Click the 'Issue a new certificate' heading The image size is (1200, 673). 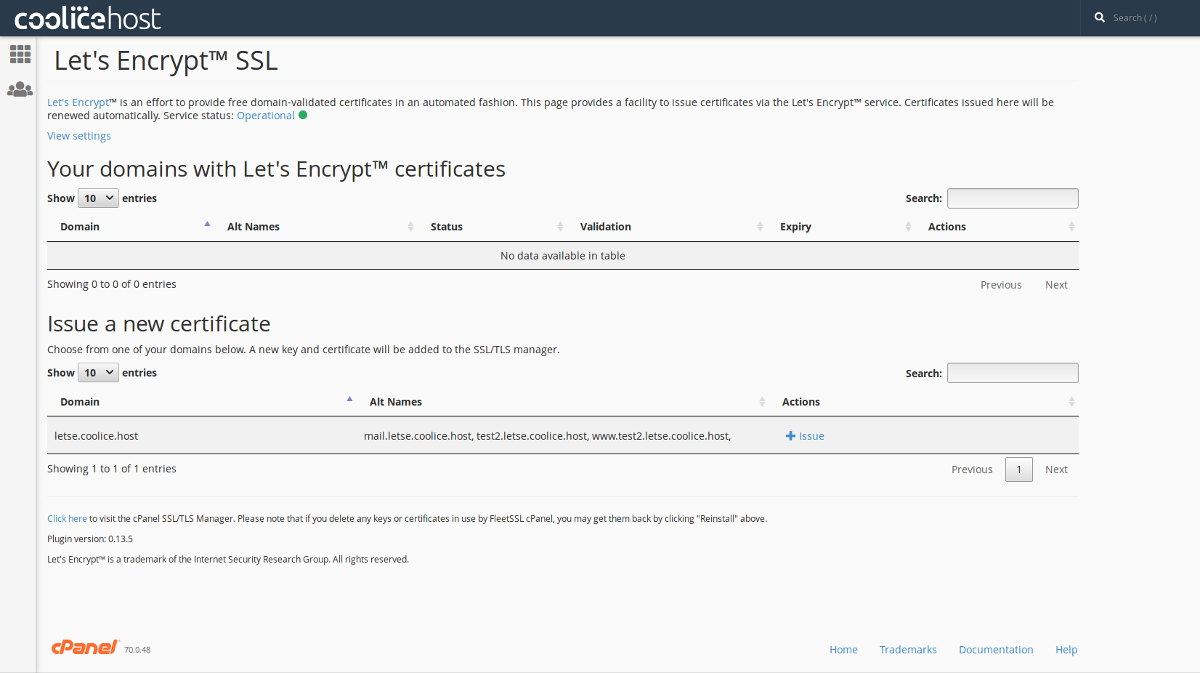(159, 324)
